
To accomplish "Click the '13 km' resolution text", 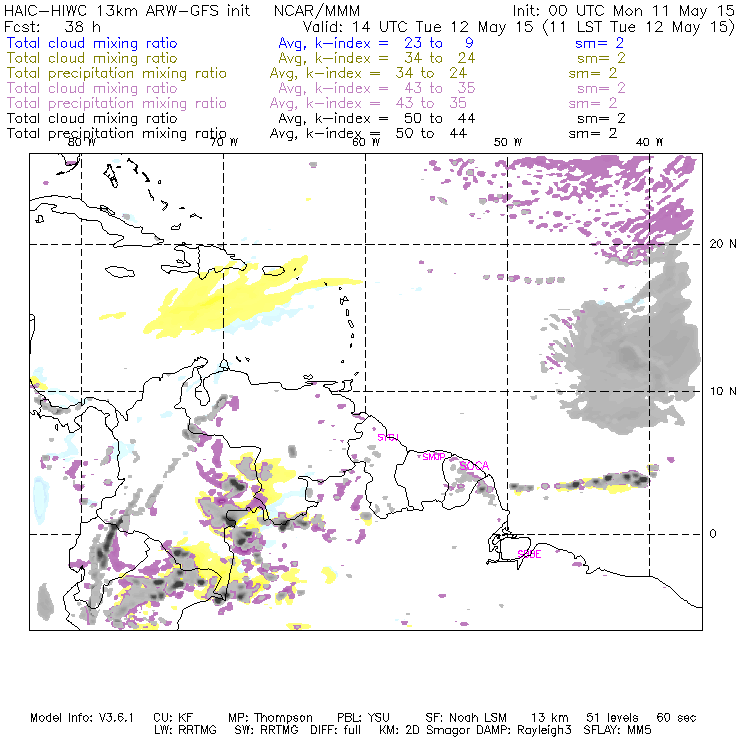I will [549, 718].
